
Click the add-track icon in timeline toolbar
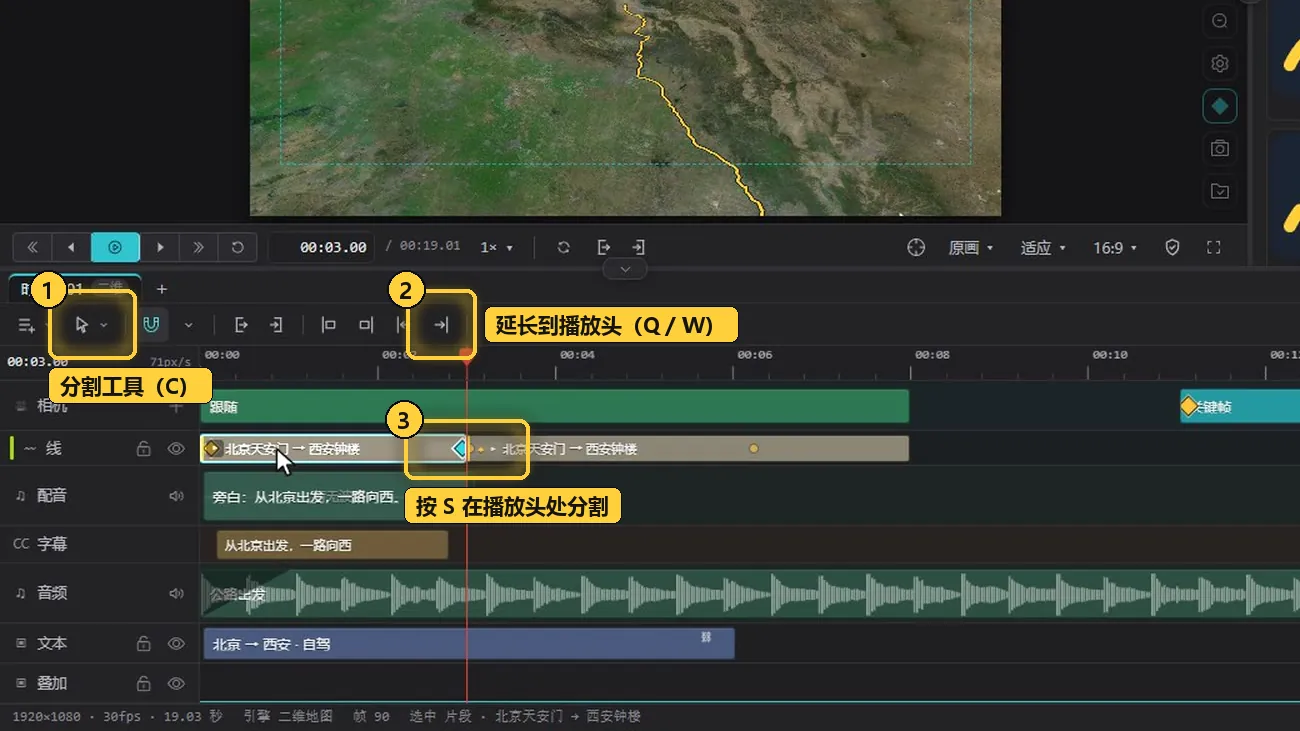pos(27,325)
